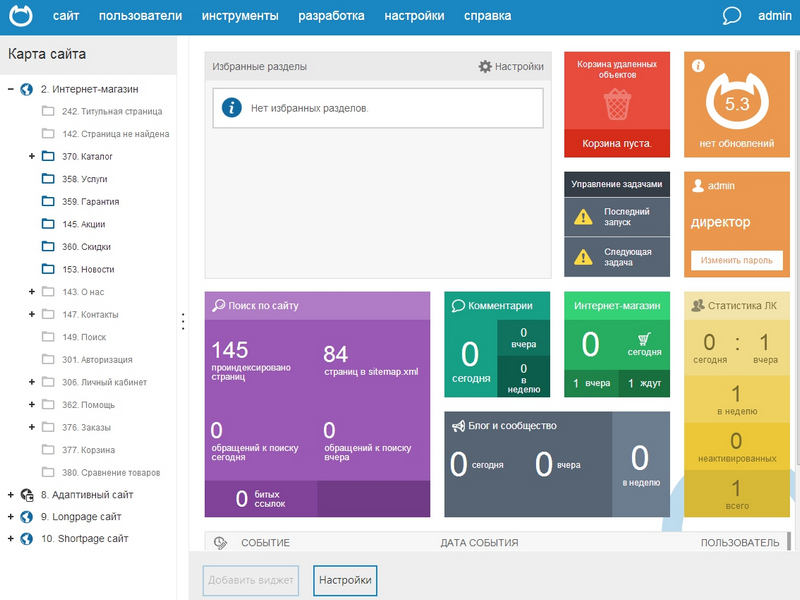Open the пользователи menu
800x600 pixels.
pos(140,16)
